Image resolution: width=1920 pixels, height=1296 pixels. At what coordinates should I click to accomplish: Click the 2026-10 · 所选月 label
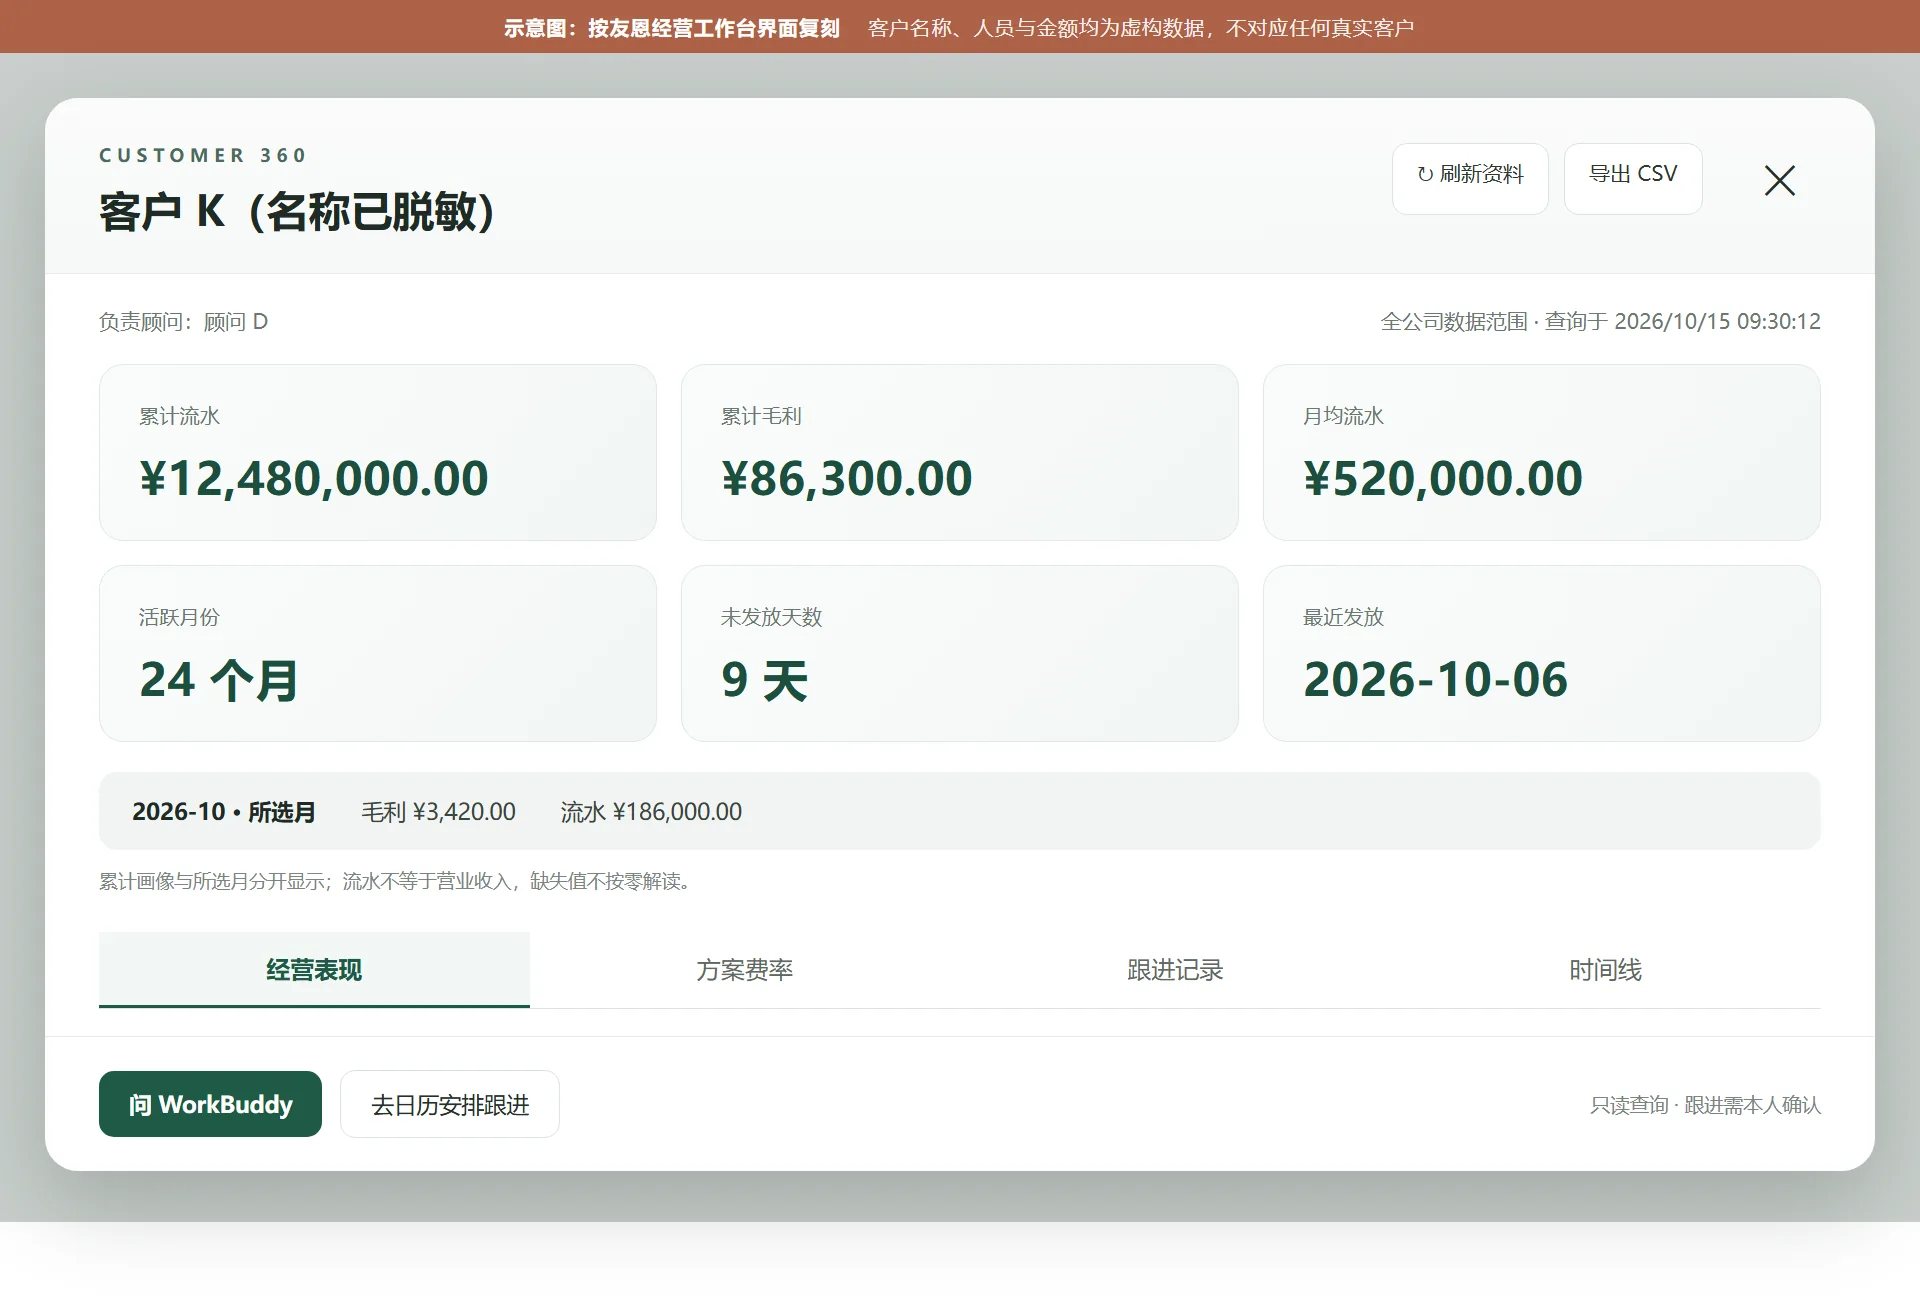(224, 811)
